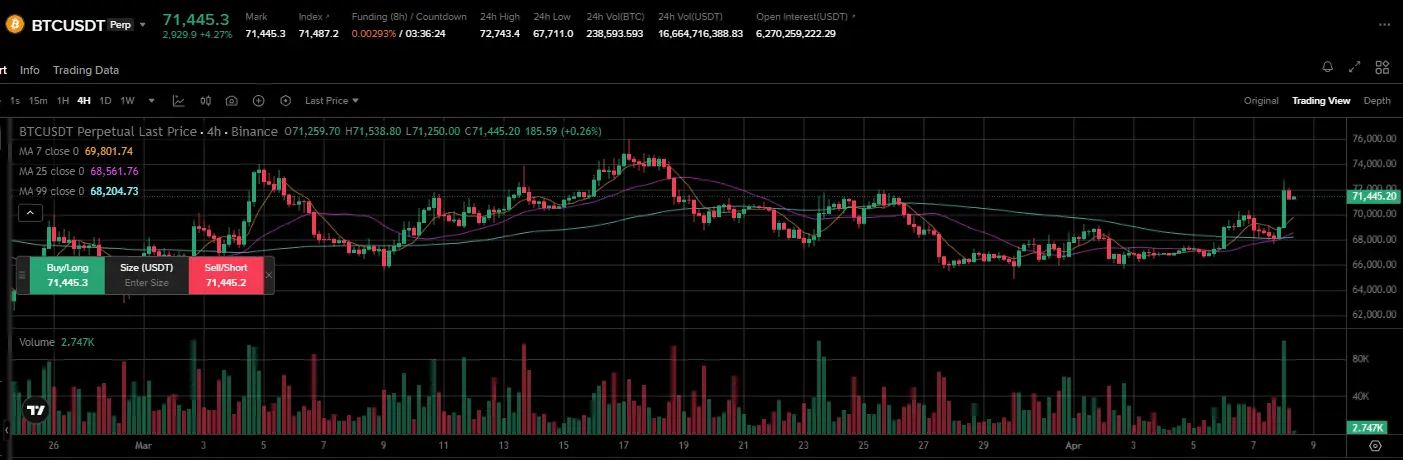Click the Mark price value 71,445.3
Screen dimensions: 1403x460
(x=265, y=33)
